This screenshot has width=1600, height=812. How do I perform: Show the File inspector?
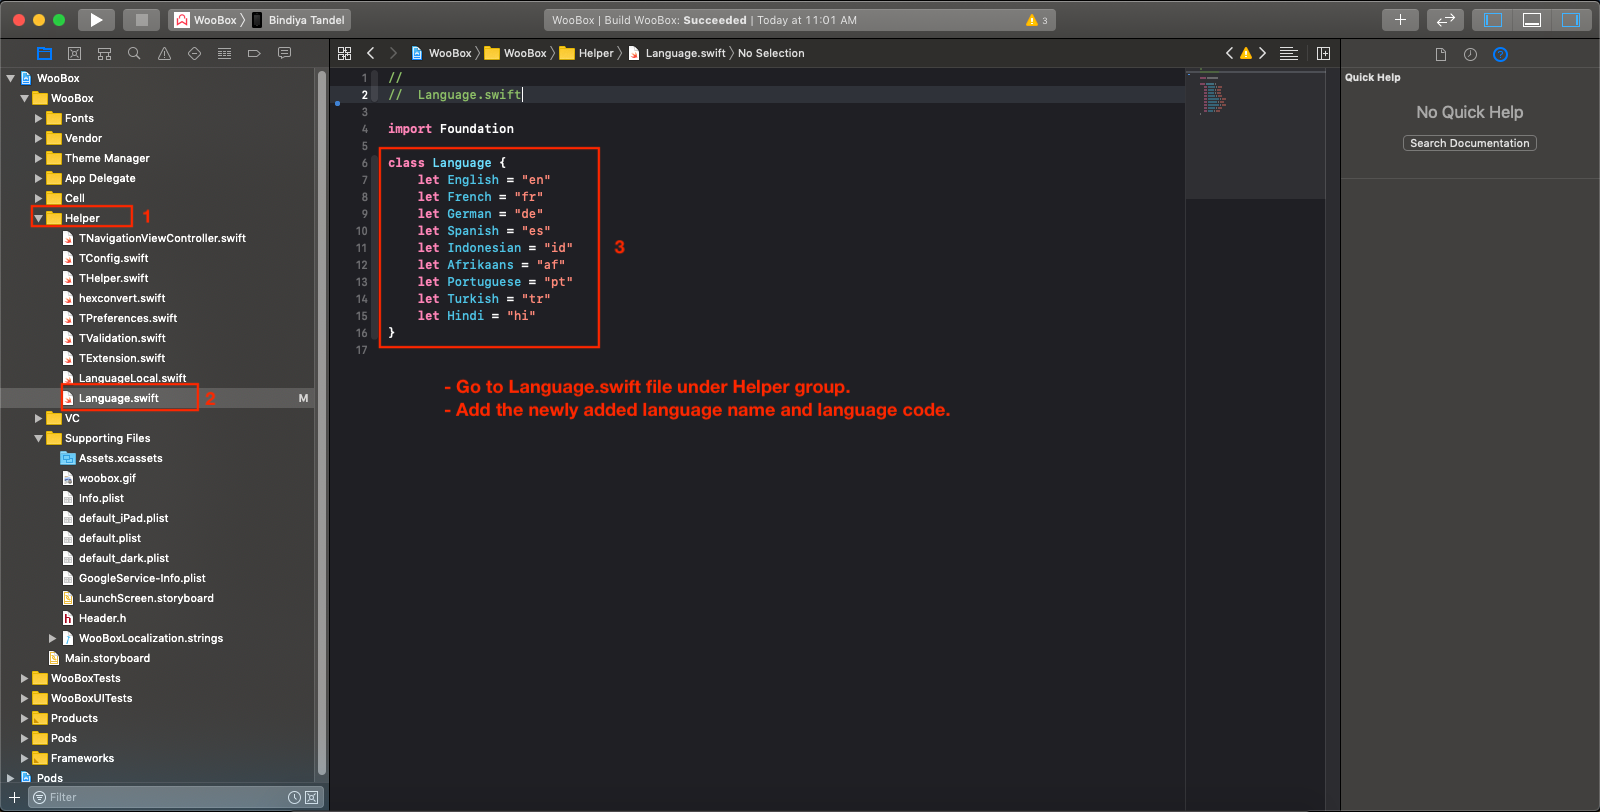1441,54
